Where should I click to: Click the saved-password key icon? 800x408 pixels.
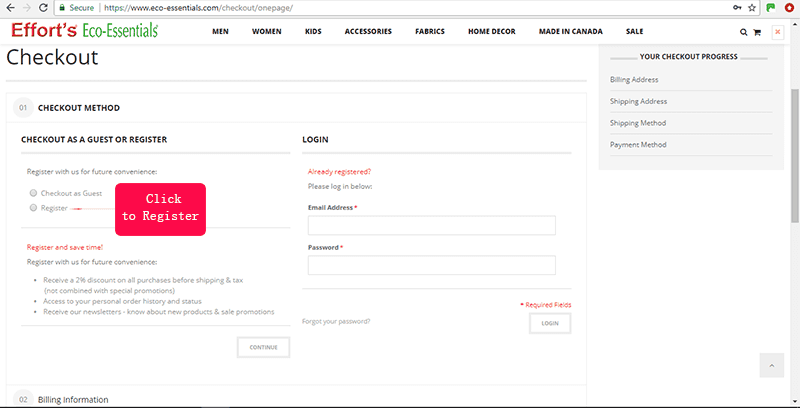[x=736, y=8]
